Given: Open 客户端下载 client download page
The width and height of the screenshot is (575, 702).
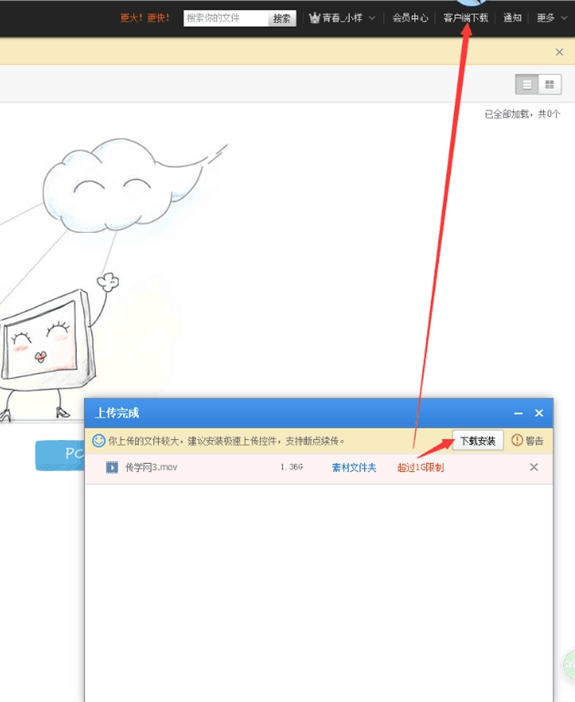Looking at the screenshot, I should click(x=466, y=18).
